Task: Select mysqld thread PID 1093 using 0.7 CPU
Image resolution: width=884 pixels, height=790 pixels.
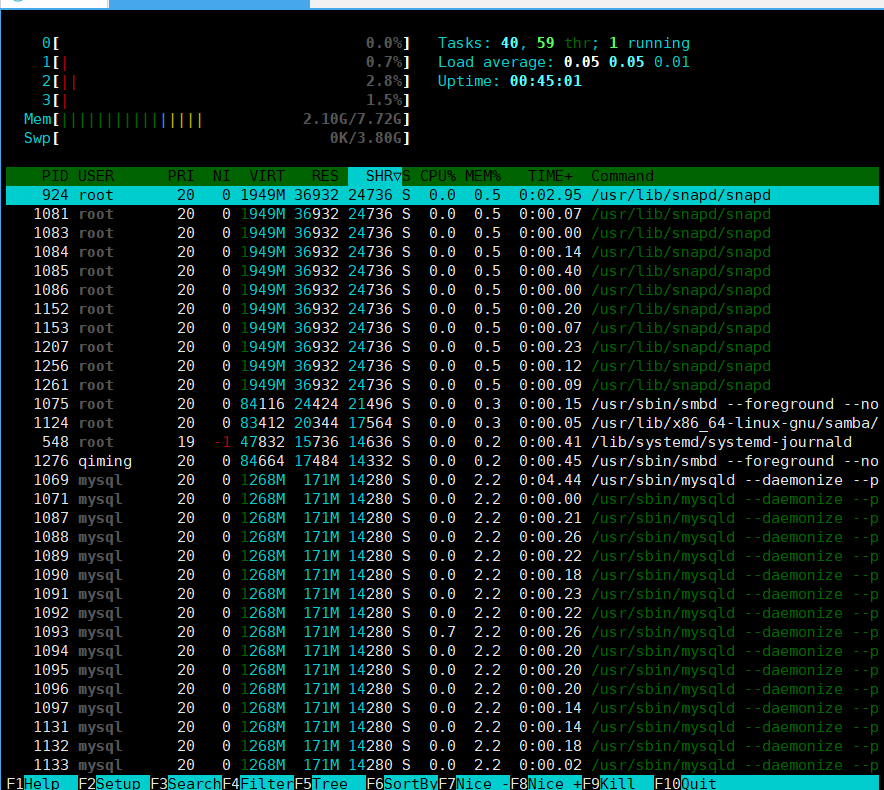Action: 442,632
